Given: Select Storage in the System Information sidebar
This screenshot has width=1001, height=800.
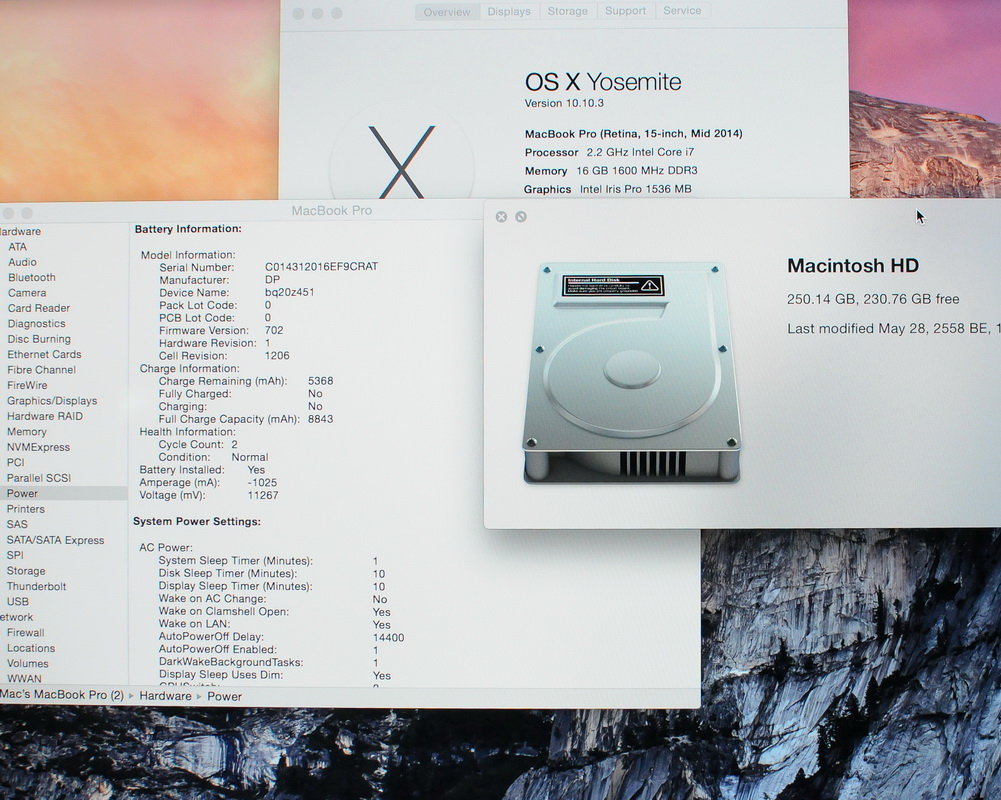Looking at the screenshot, I should point(26,571).
